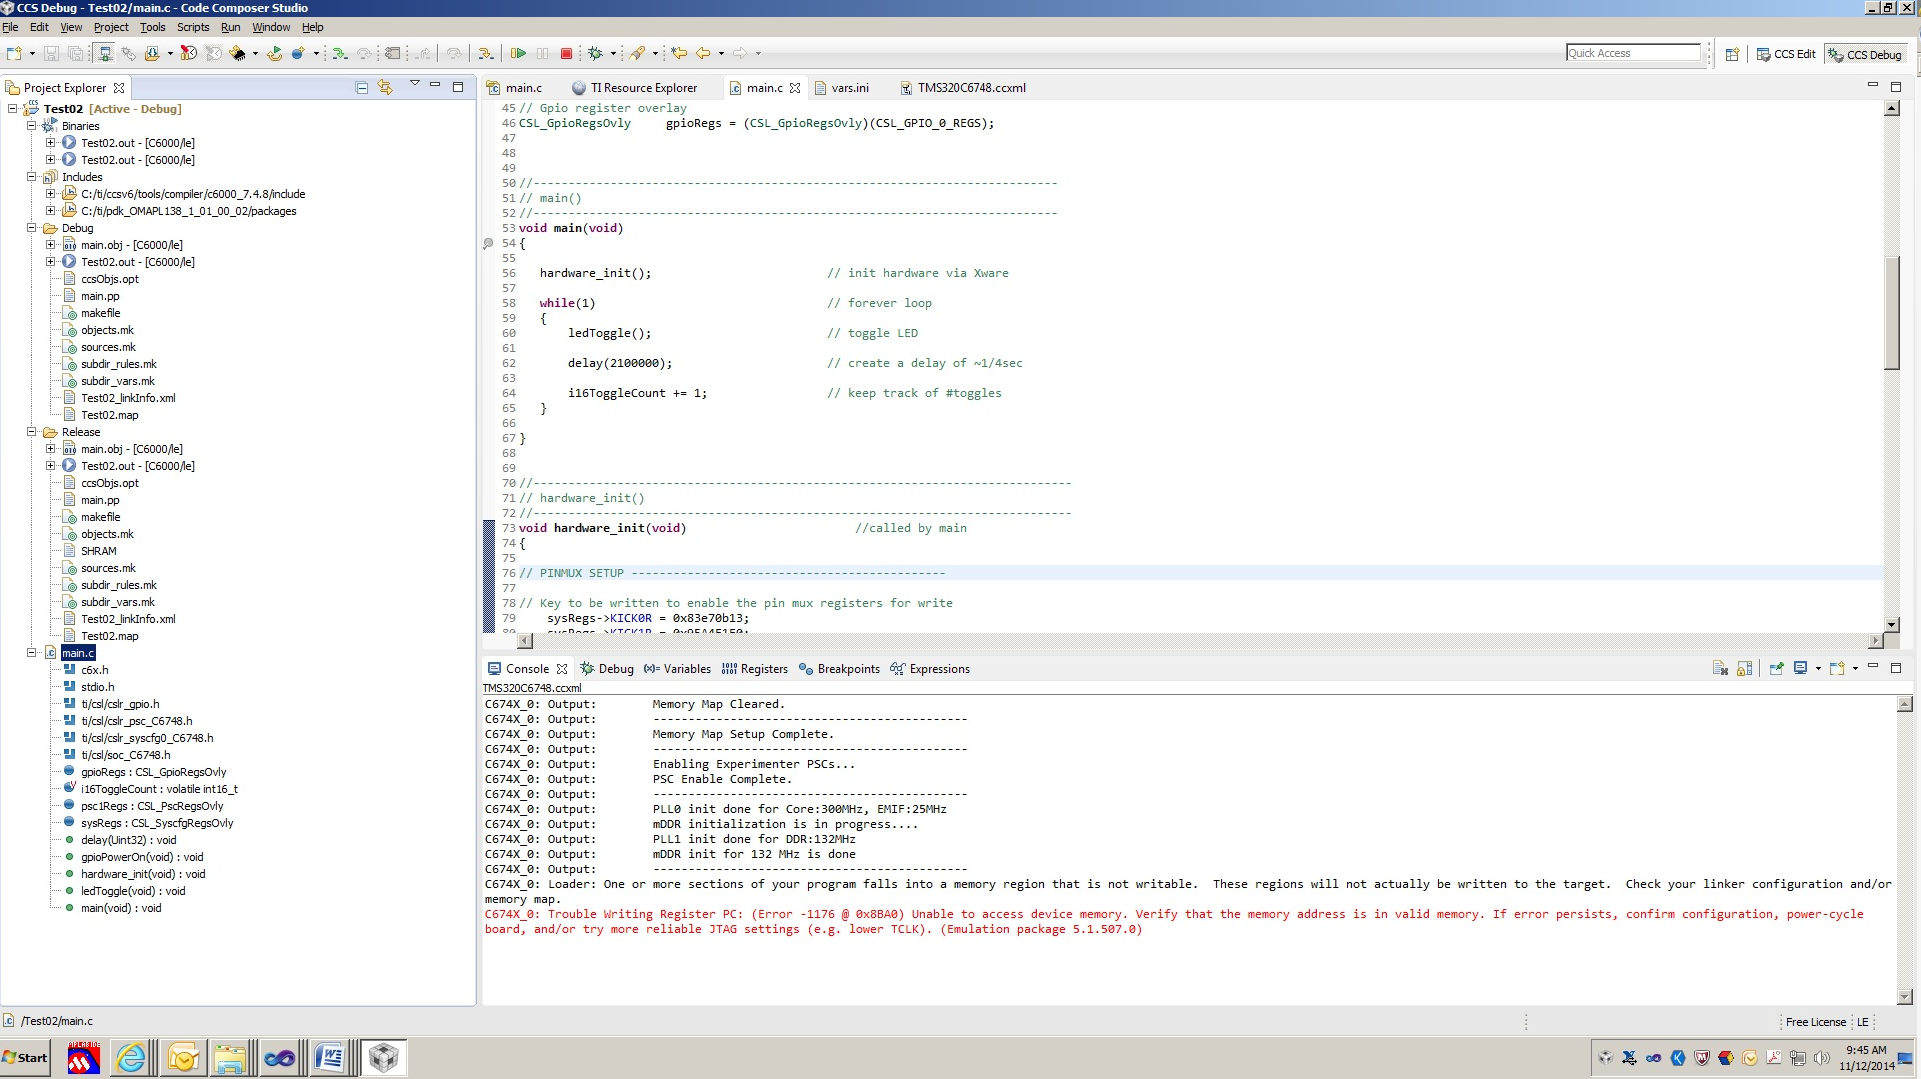Click editor horizontal scrollbar right arrow
Screen dimensions: 1921x1079
tap(1876, 641)
